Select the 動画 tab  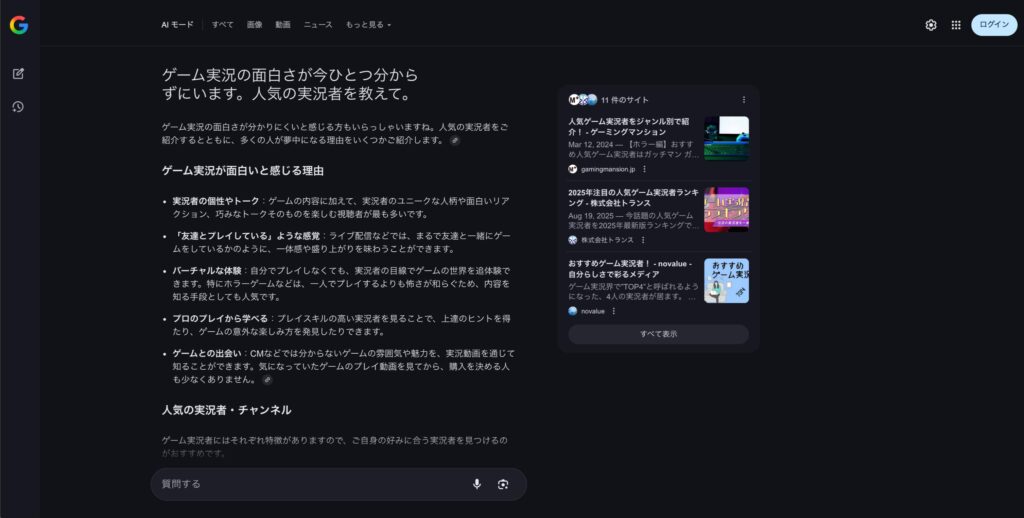click(x=283, y=24)
